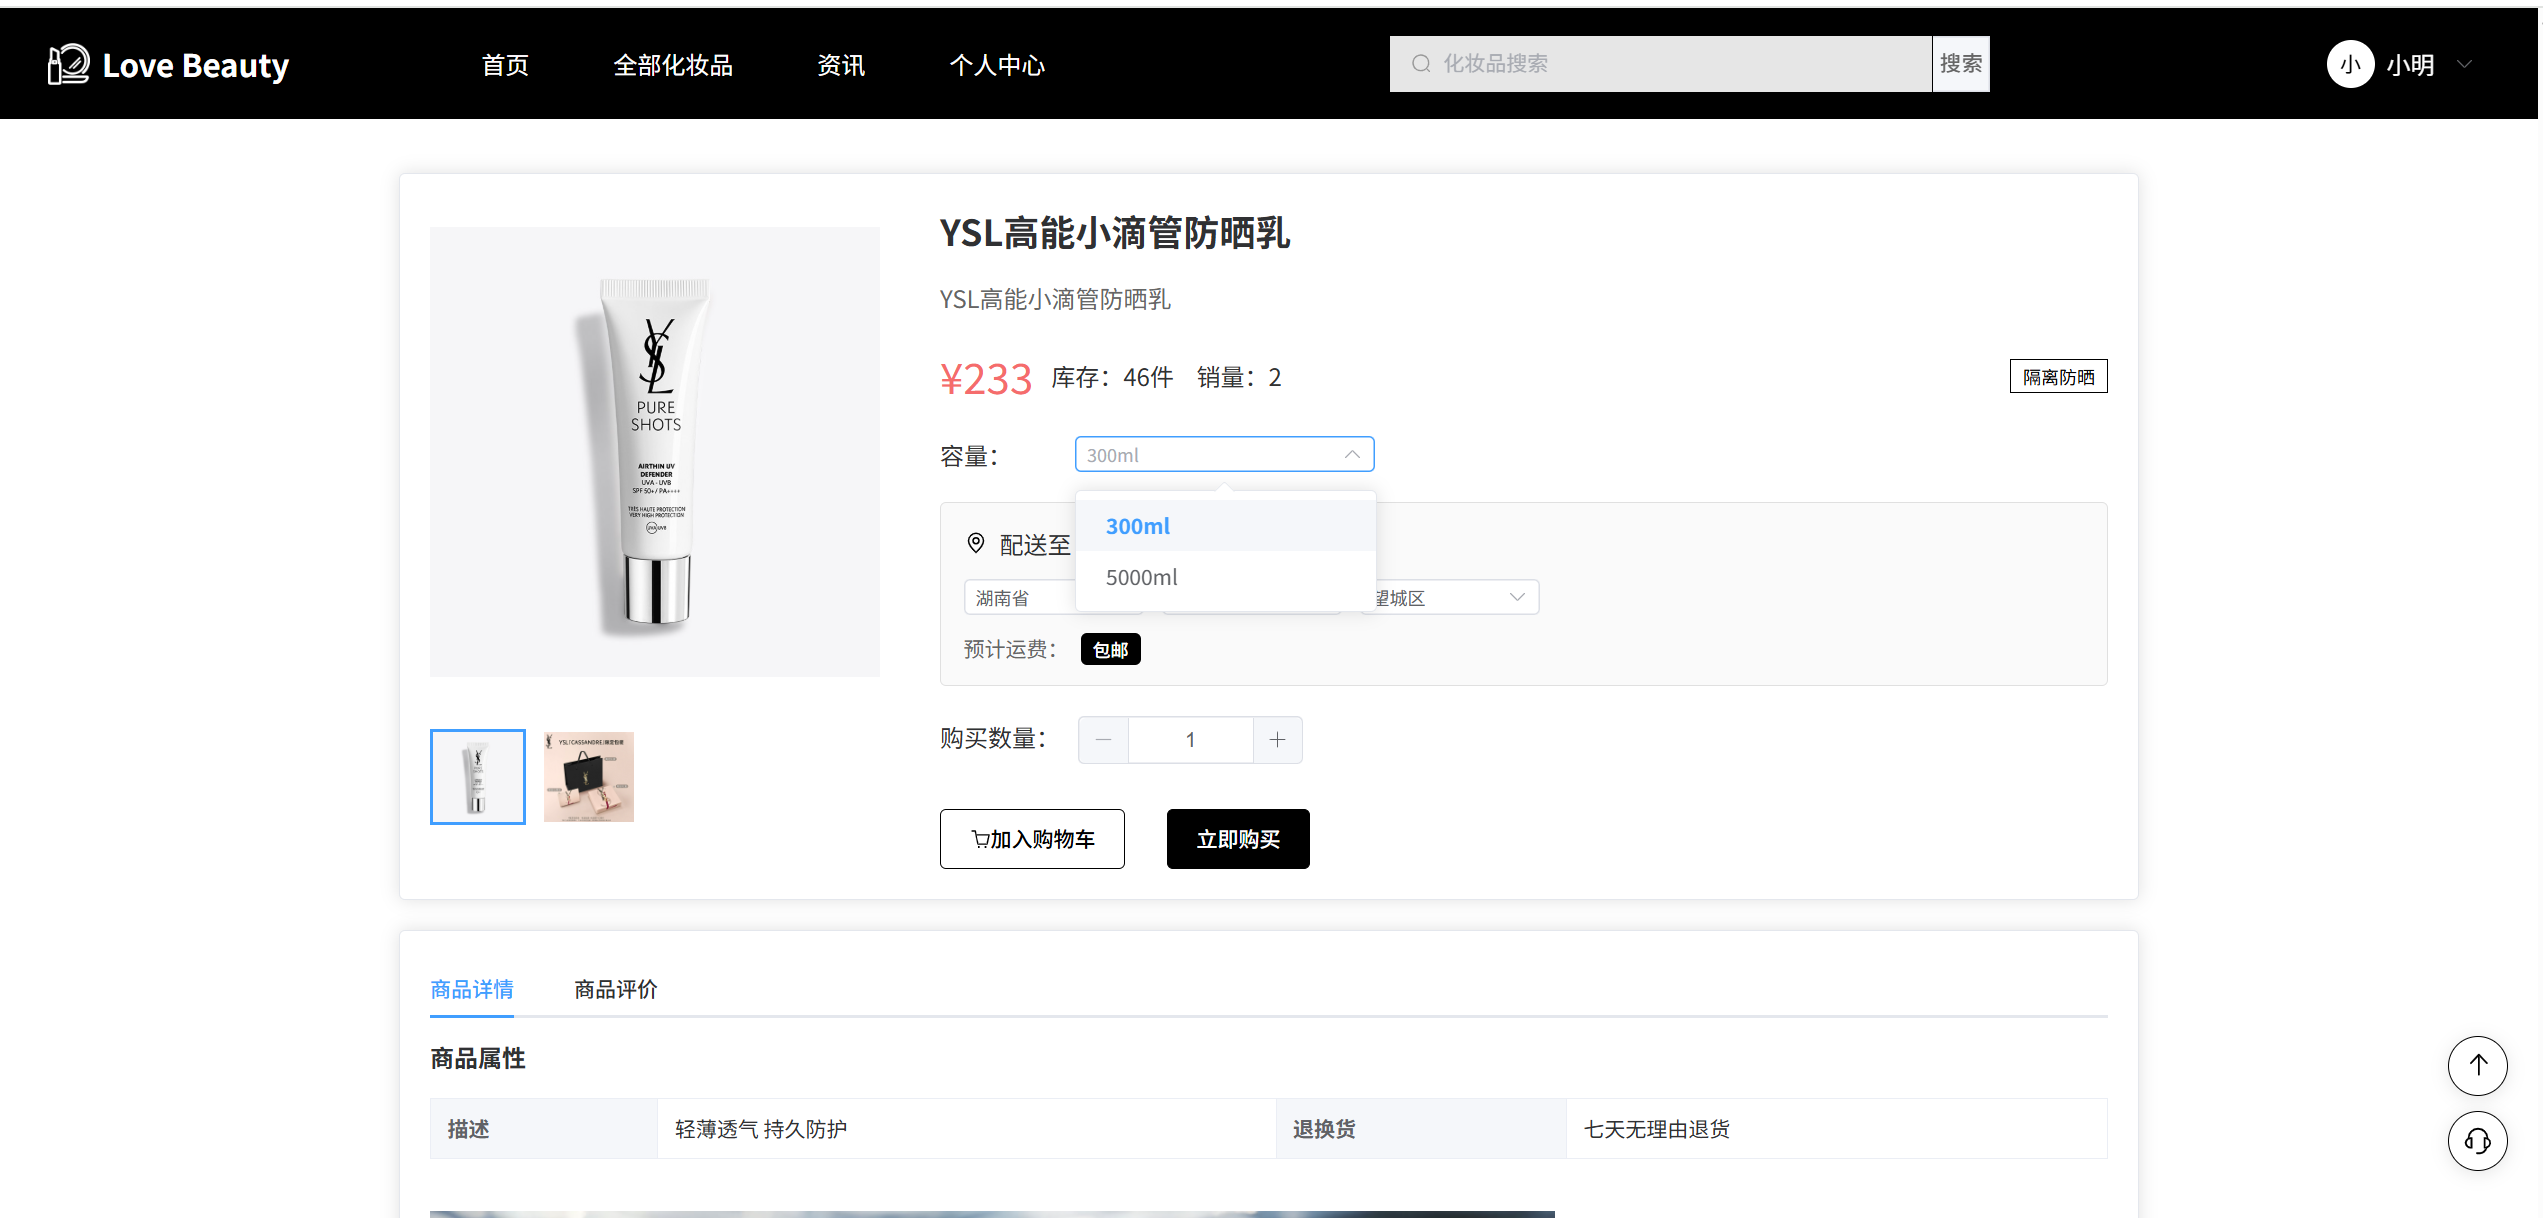
Task: Click the scroll-to-top arrow button
Action: point(2476,1065)
